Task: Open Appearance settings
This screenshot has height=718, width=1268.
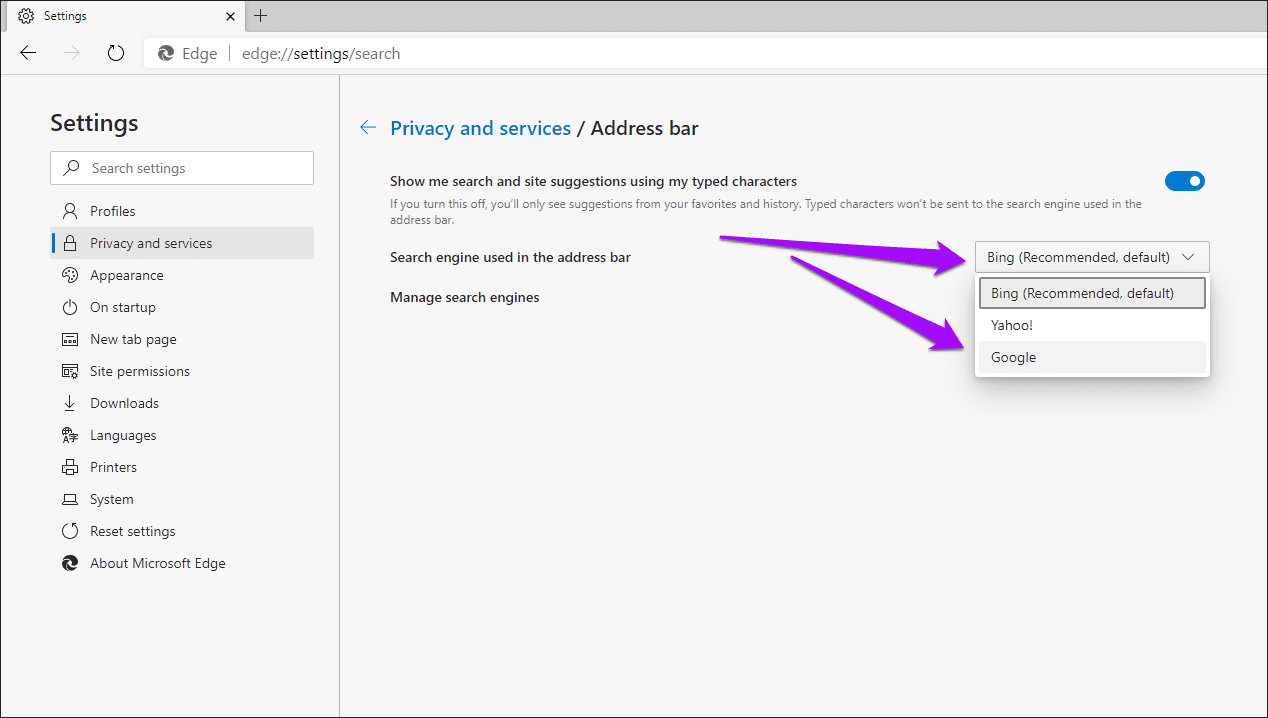Action: pos(182,275)
